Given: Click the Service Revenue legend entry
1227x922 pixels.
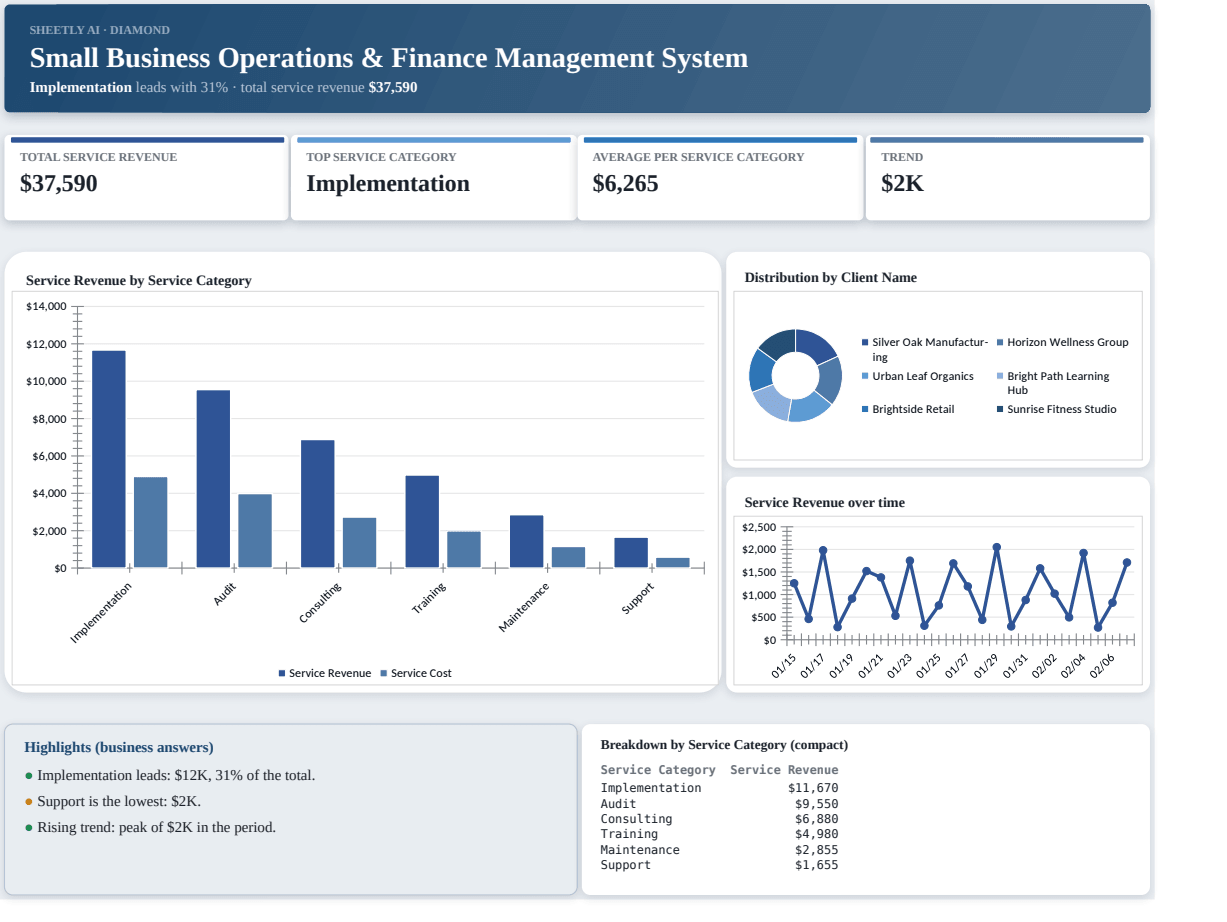Looking at the screenshot, I should click(325, 674).
